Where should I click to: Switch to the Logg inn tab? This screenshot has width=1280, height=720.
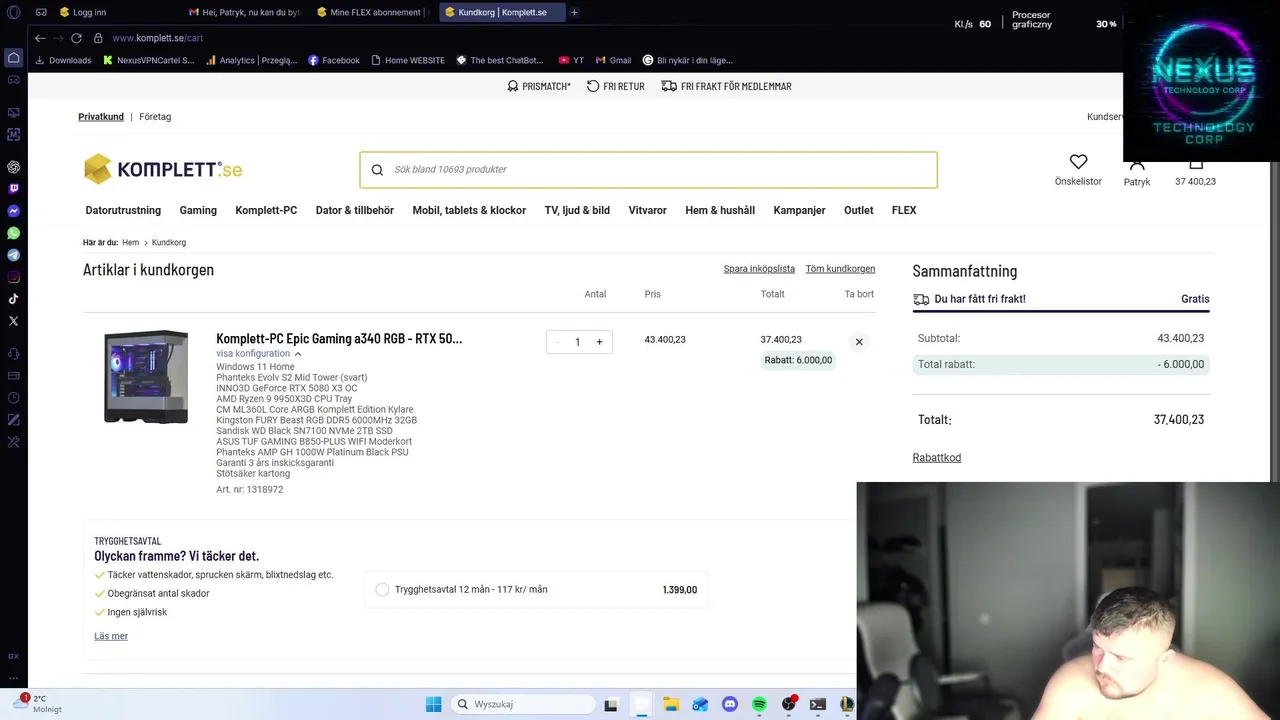pos(112,12)
